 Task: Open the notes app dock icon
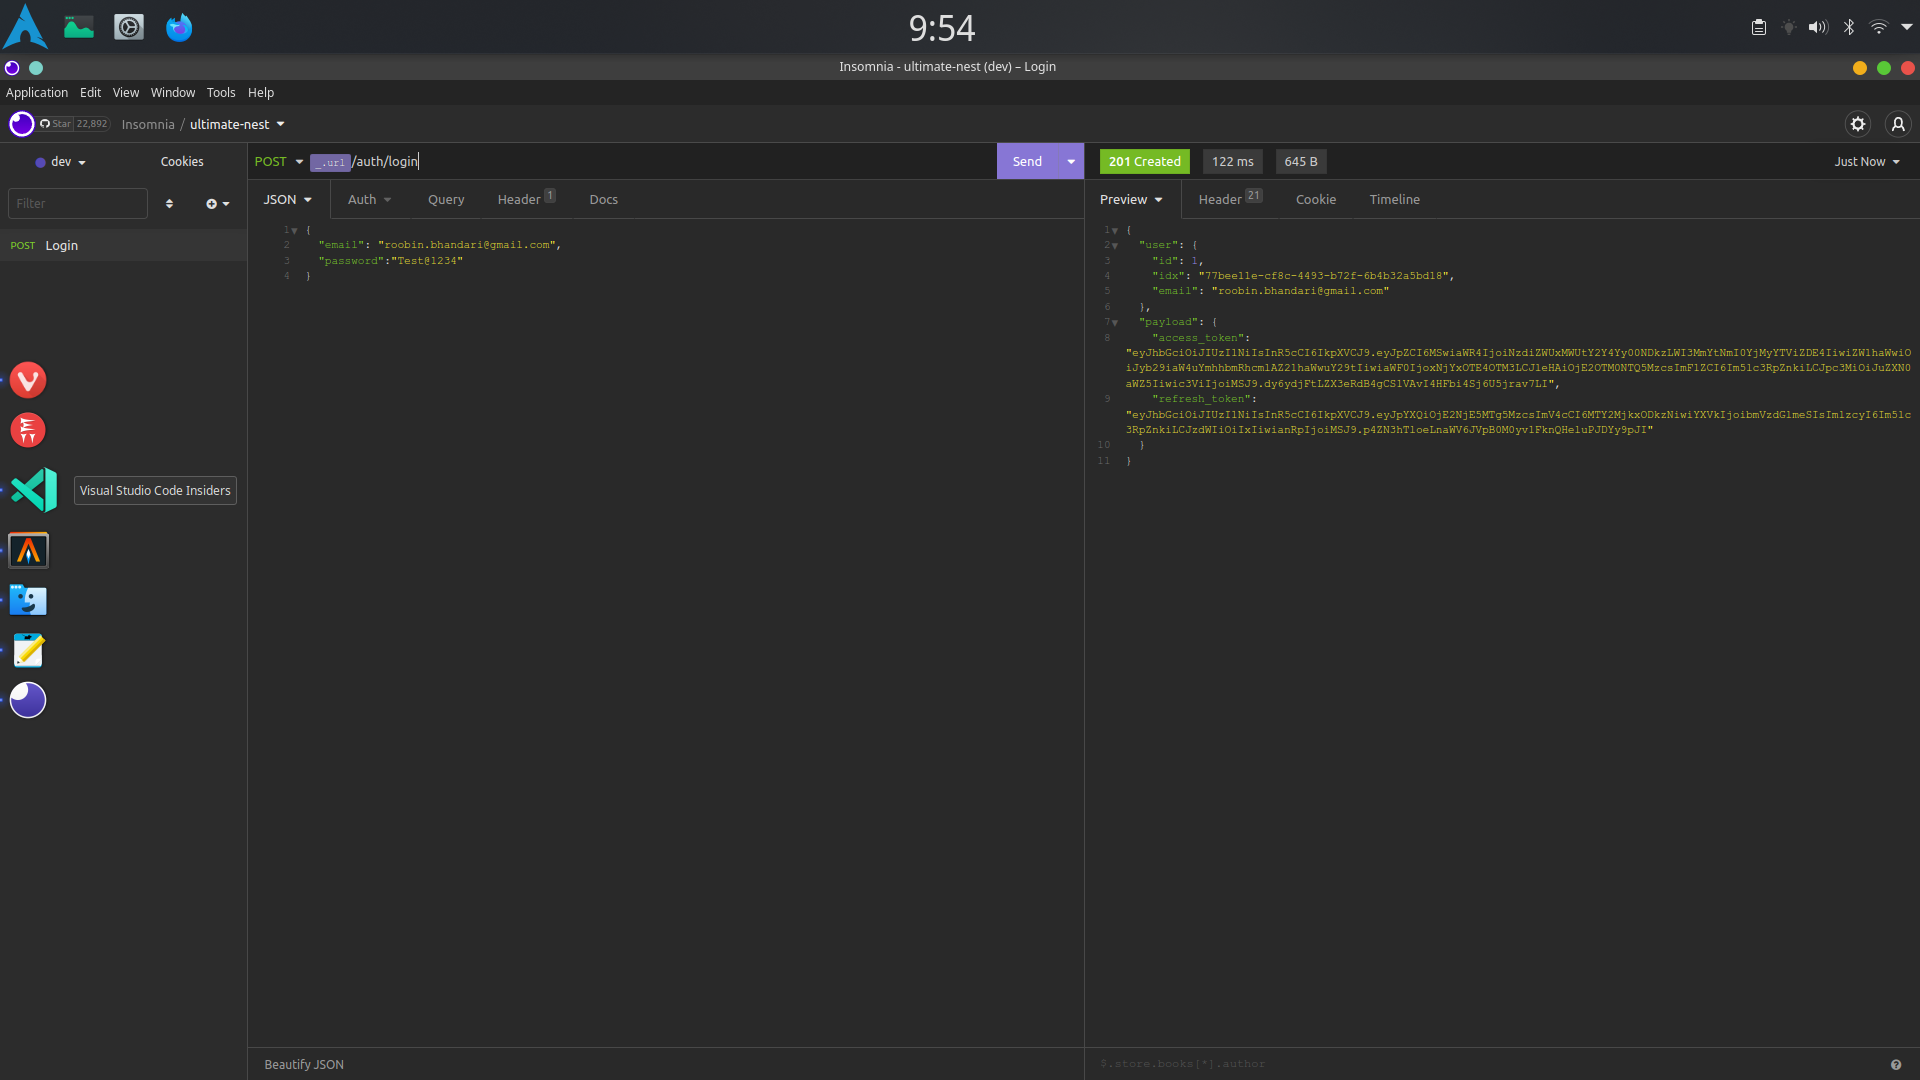point(28,650)
